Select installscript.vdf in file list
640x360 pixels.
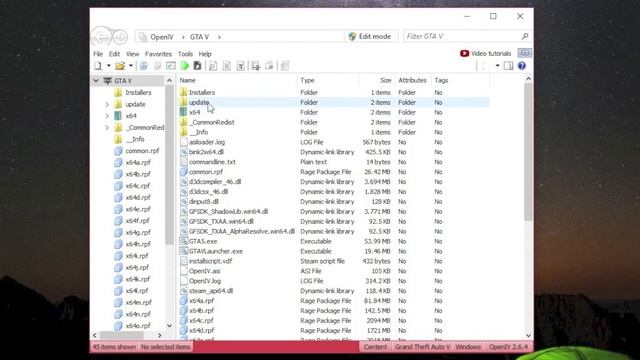click(x=334, y=261)
